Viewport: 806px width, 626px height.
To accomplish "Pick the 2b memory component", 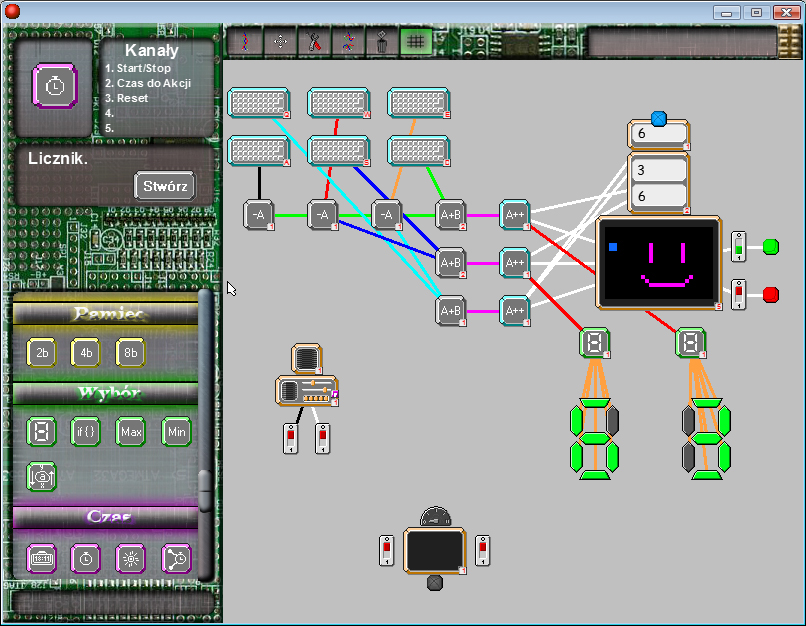I will (x=41, y=352).
